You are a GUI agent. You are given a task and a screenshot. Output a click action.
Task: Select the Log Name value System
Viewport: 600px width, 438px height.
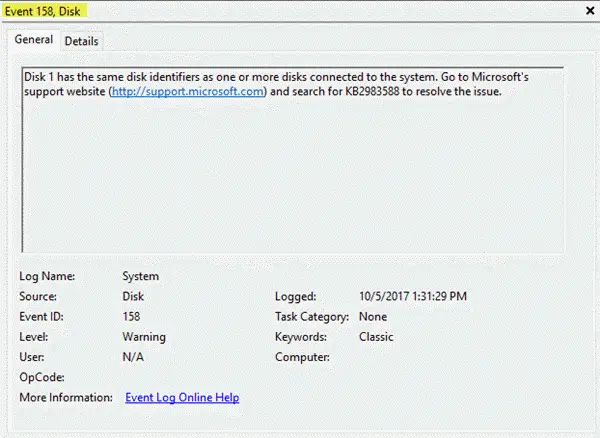[141, 276]
